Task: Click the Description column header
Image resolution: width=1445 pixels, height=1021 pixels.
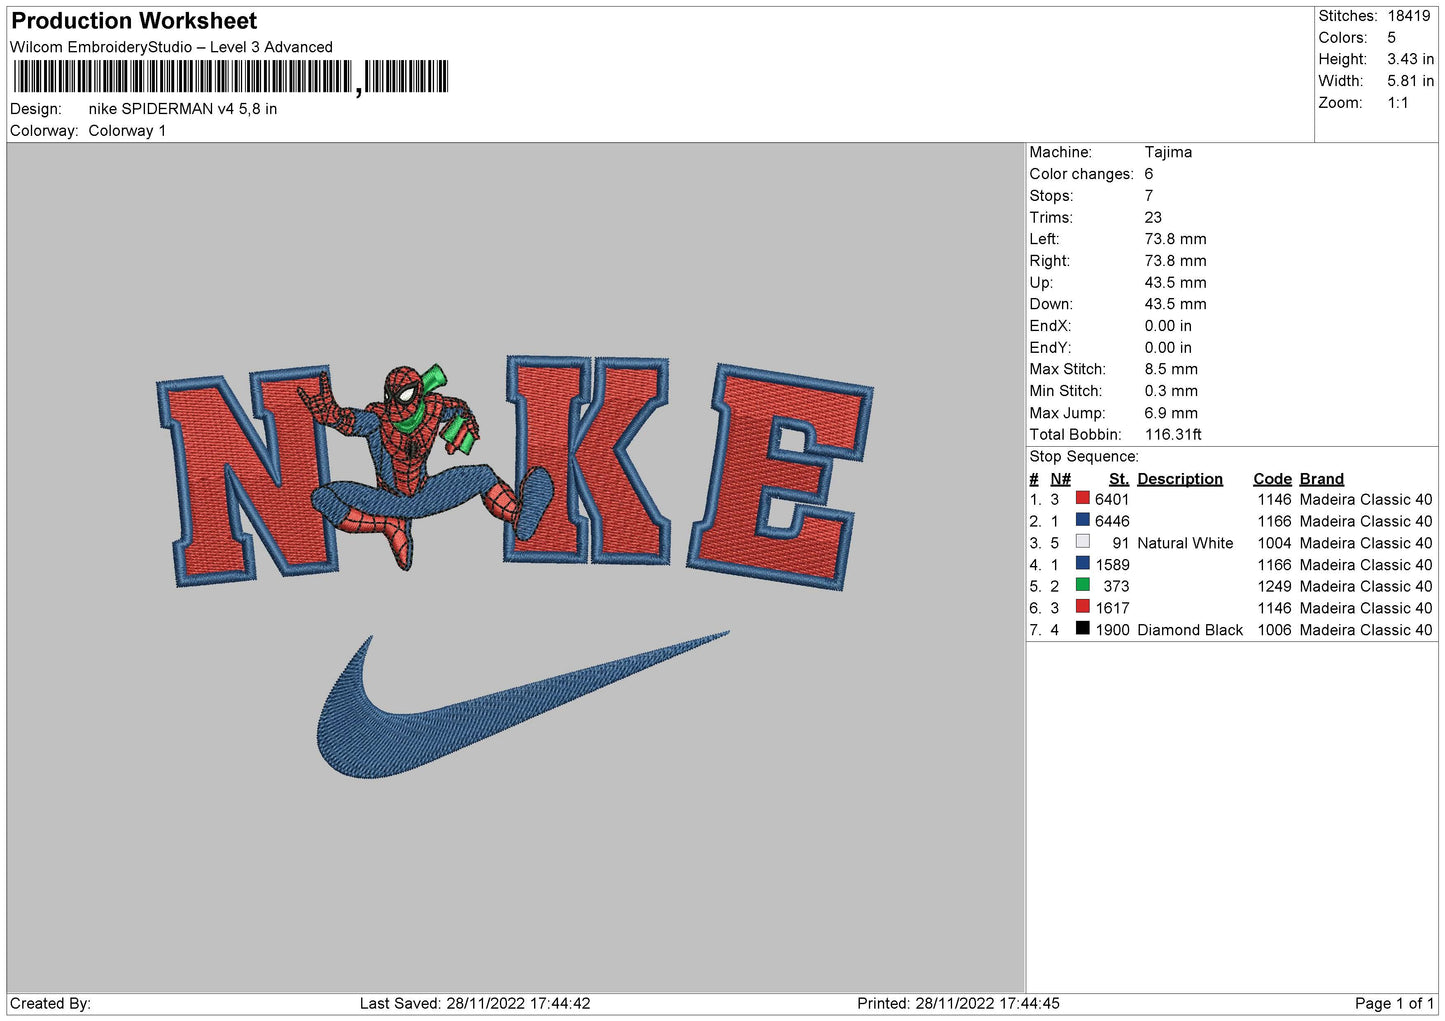Action: coord(1179,479)
